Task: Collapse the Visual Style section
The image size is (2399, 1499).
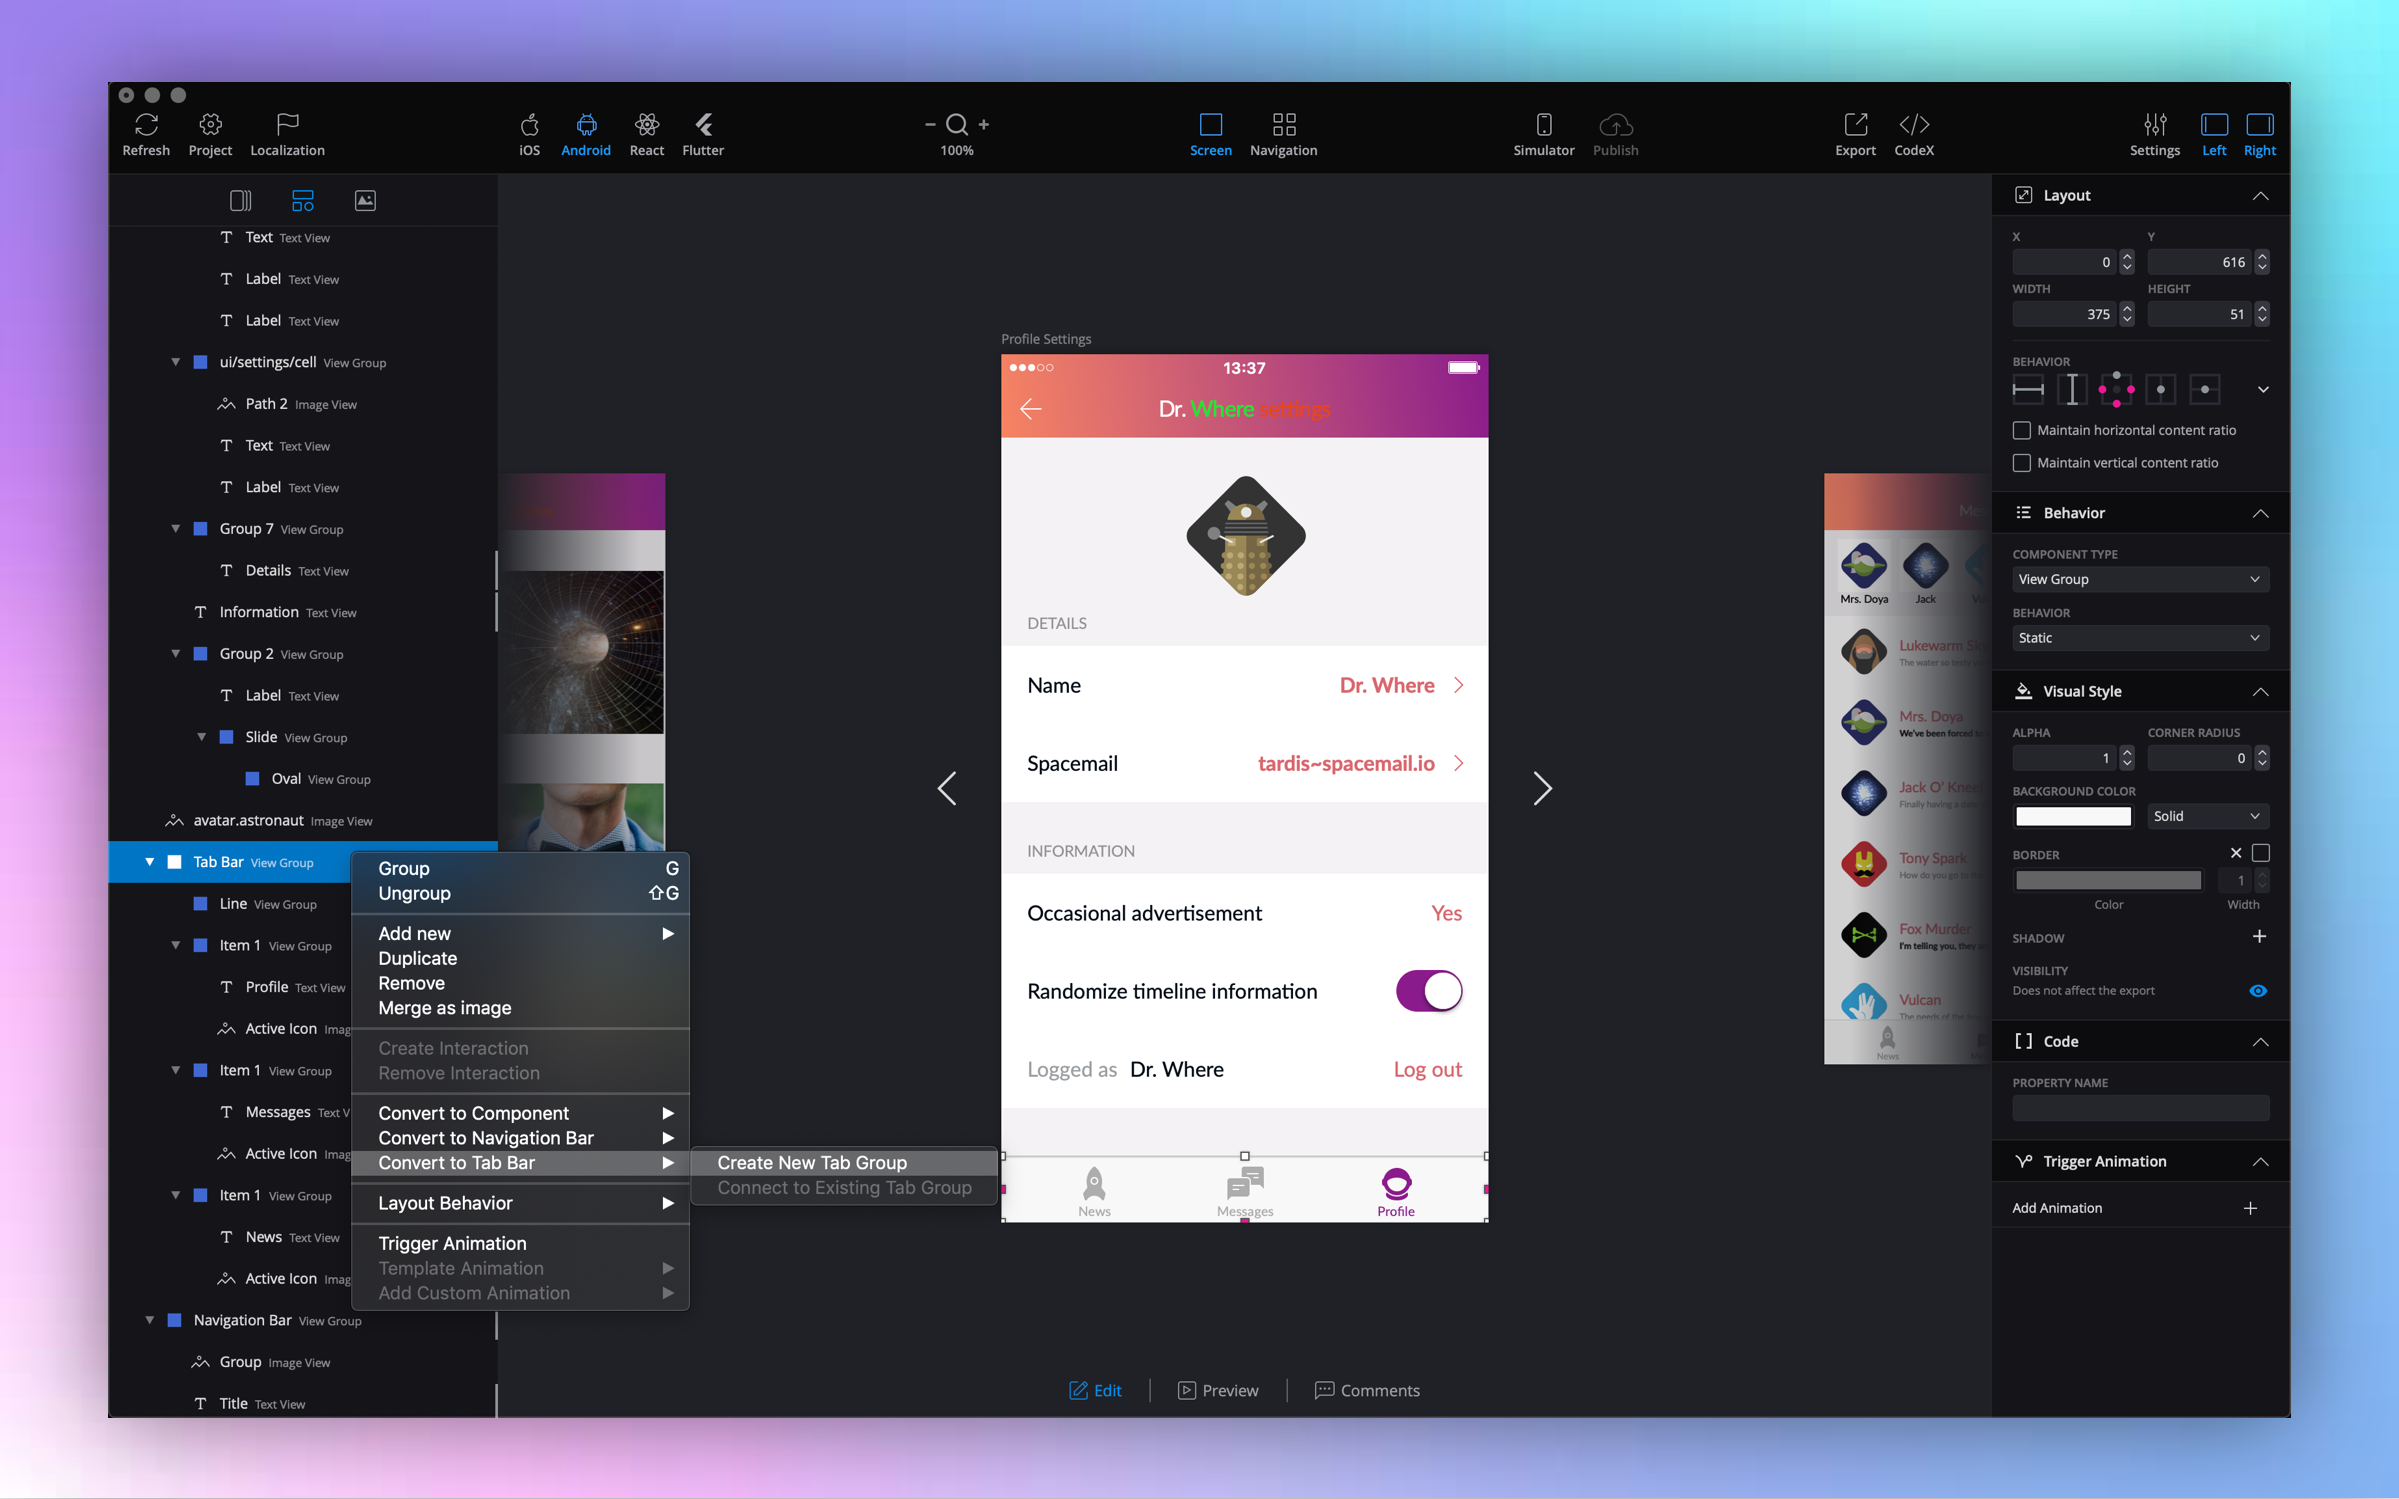Action: [2260, 692]
